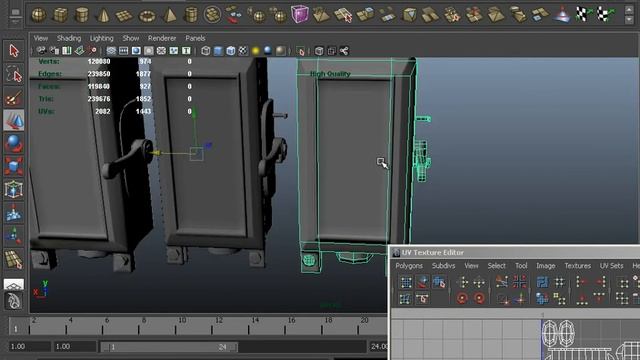Click the last checkered UV shelf icon
640x360 pixels.
606,14
